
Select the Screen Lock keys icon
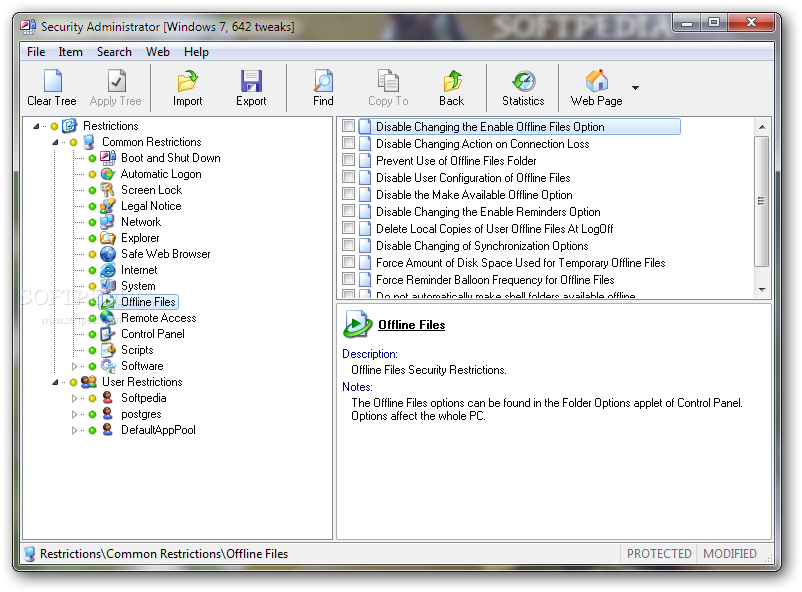tap(108, 190)
